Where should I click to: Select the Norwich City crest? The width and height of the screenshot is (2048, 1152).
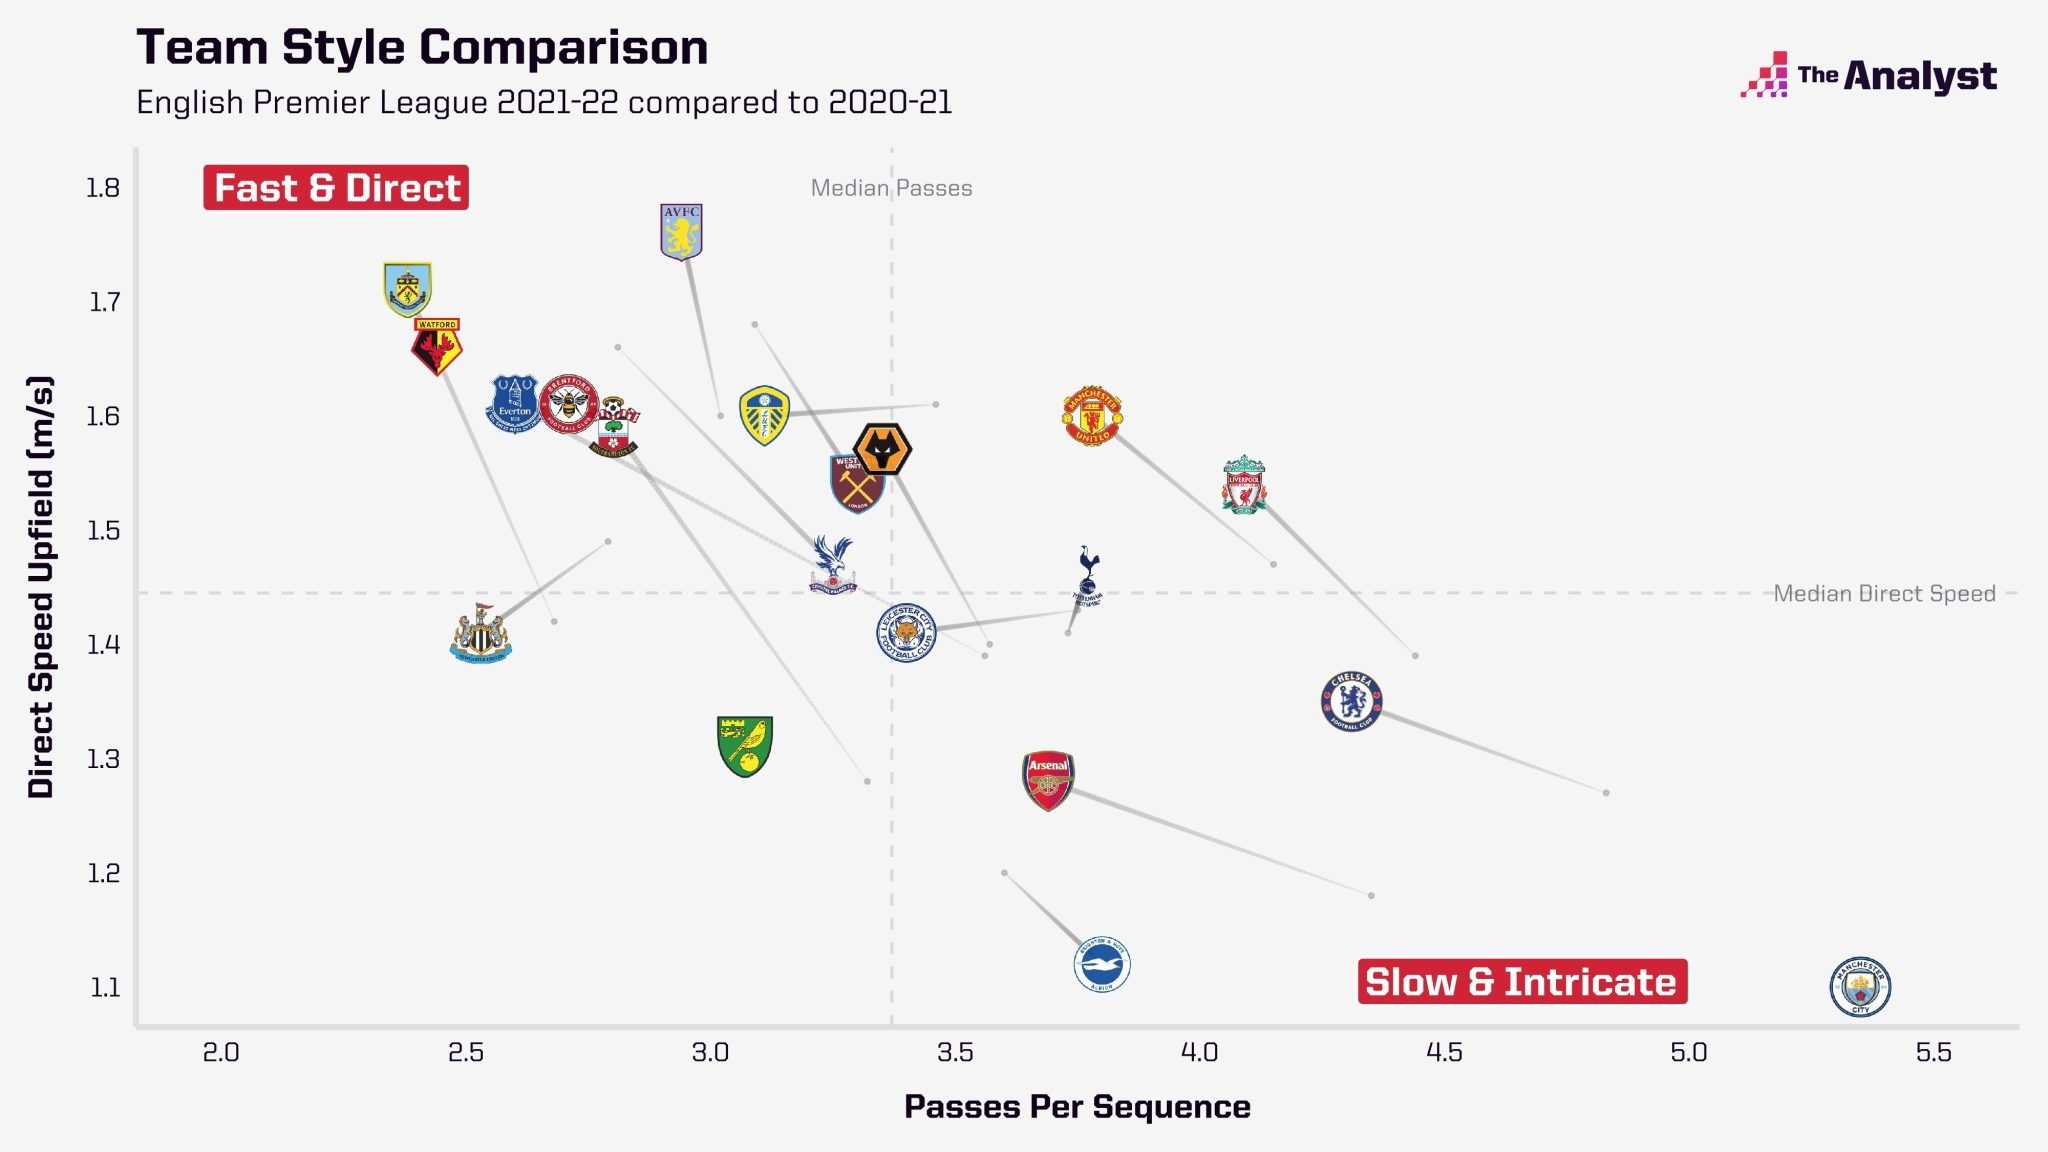coord(745,746)
